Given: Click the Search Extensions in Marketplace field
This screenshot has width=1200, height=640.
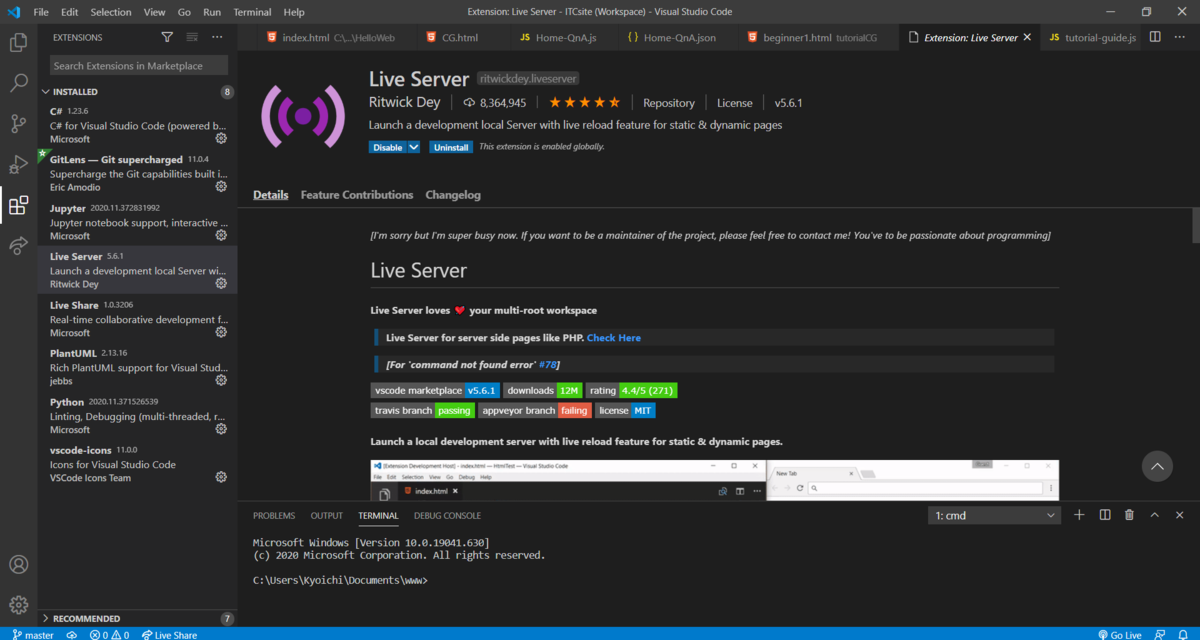Looking at the screenshot, I should pos(139,65).
